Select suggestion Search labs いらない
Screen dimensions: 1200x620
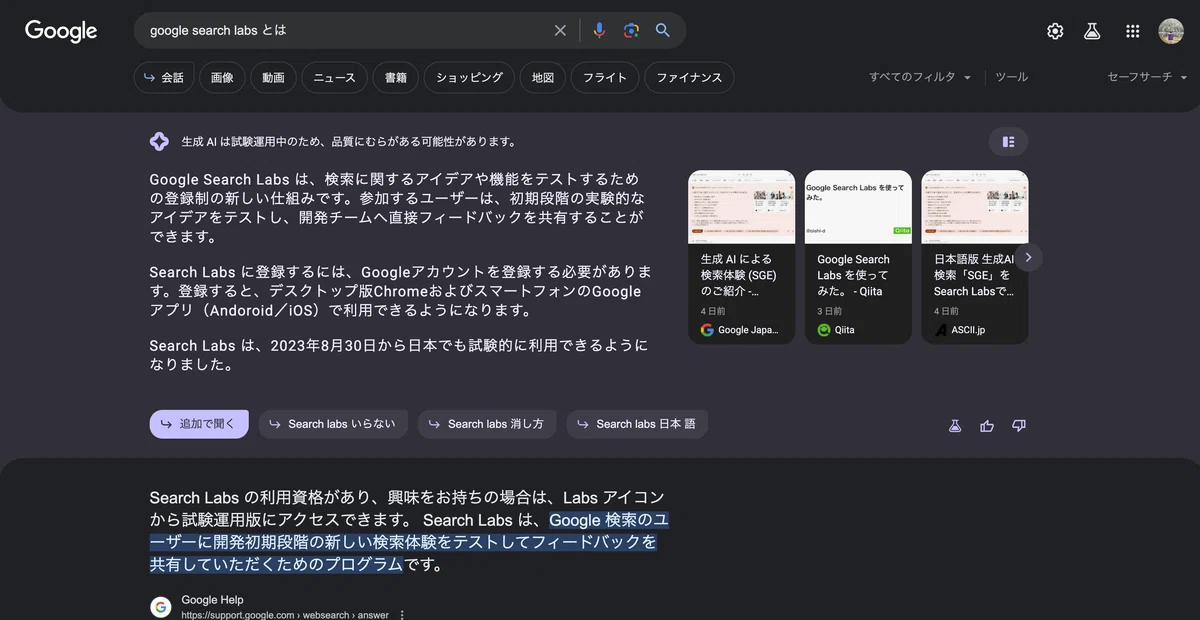(x=334, y=424)
